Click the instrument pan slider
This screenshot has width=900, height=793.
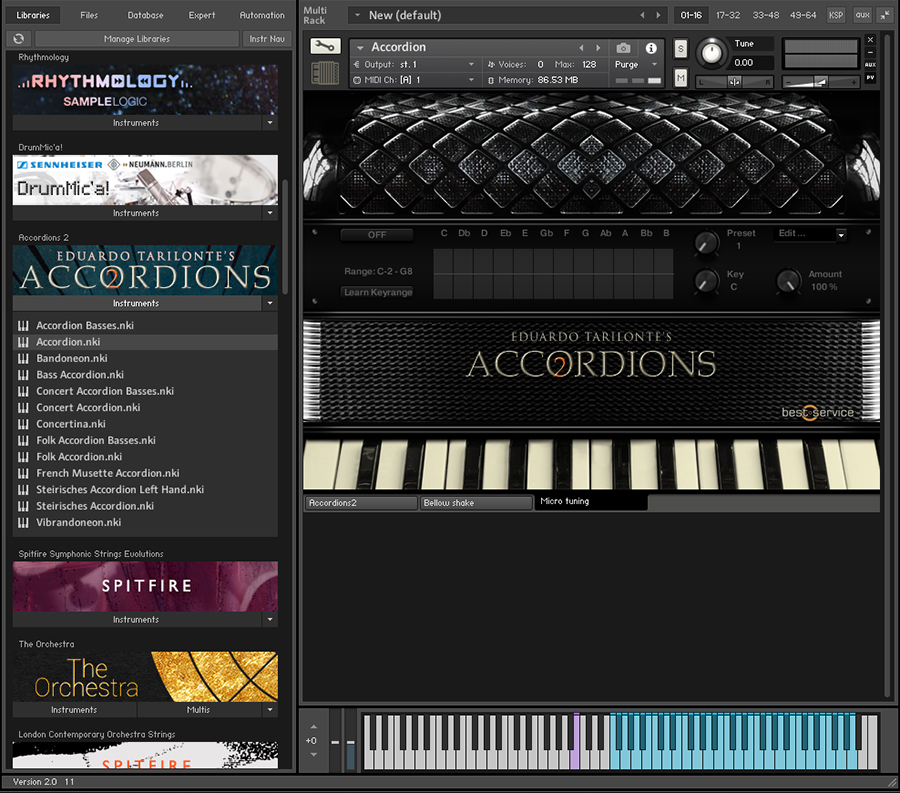tap(734, 83)
